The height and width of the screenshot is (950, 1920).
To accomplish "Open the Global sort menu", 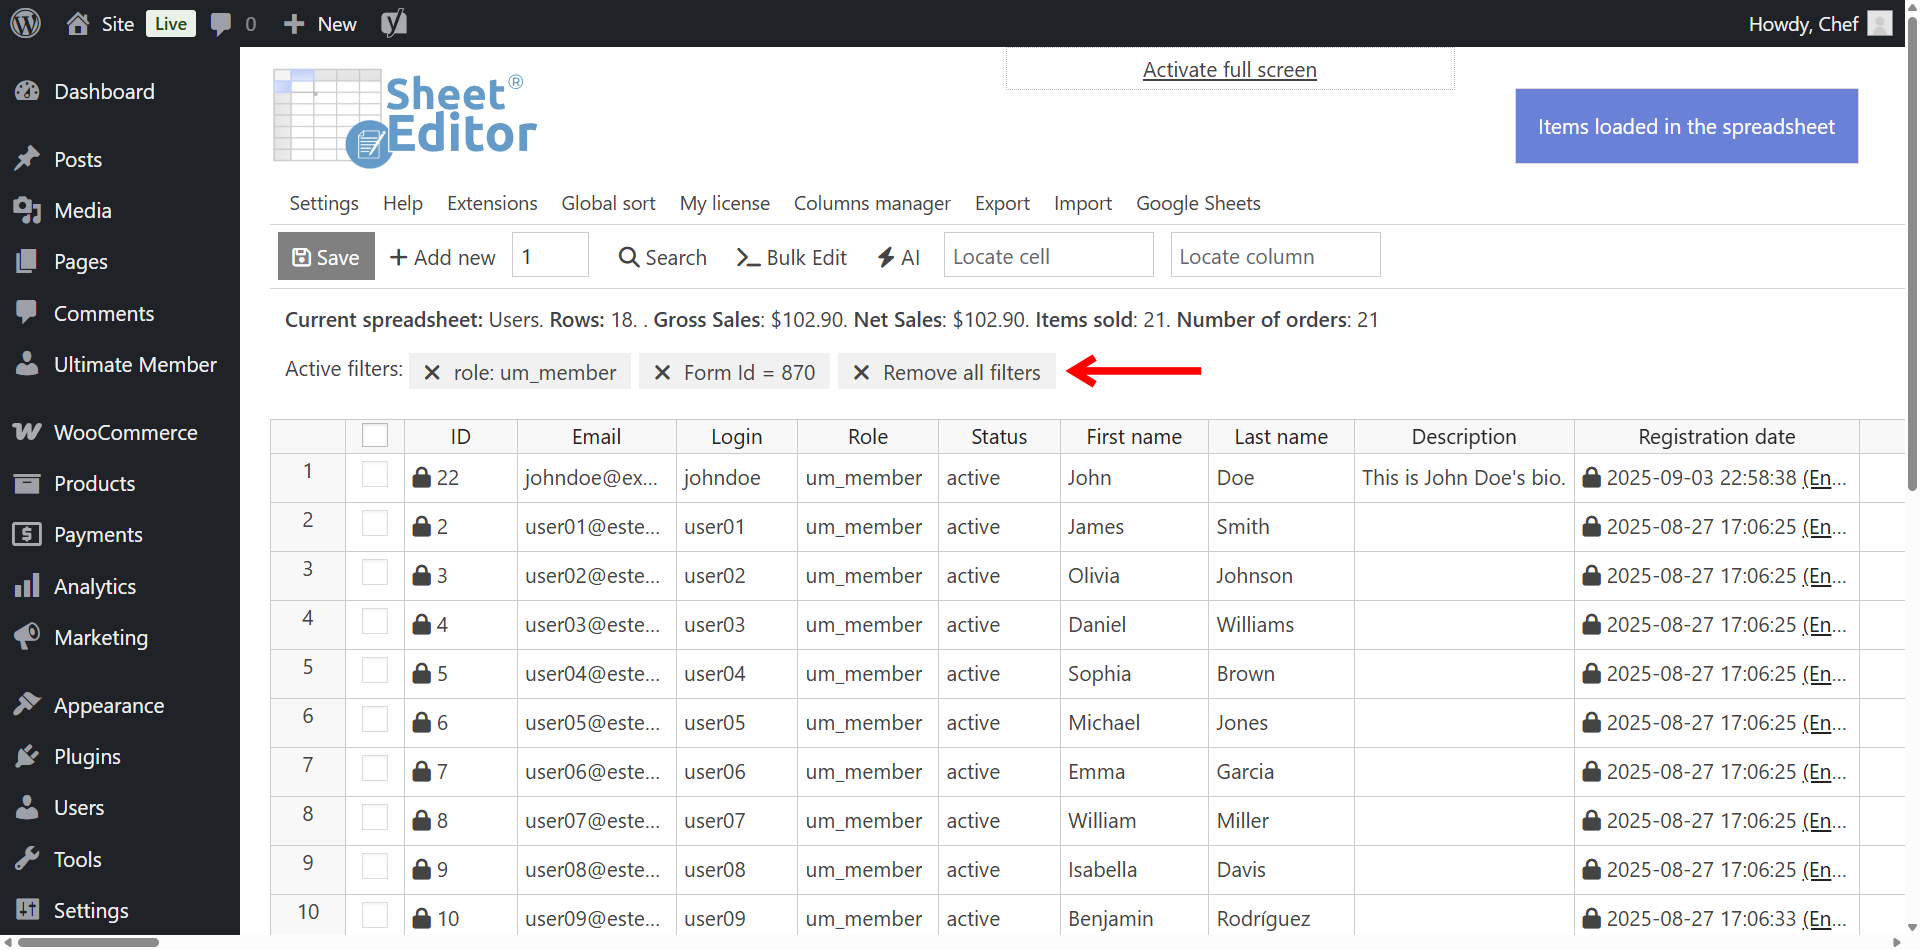I will (x=608, y=203).
